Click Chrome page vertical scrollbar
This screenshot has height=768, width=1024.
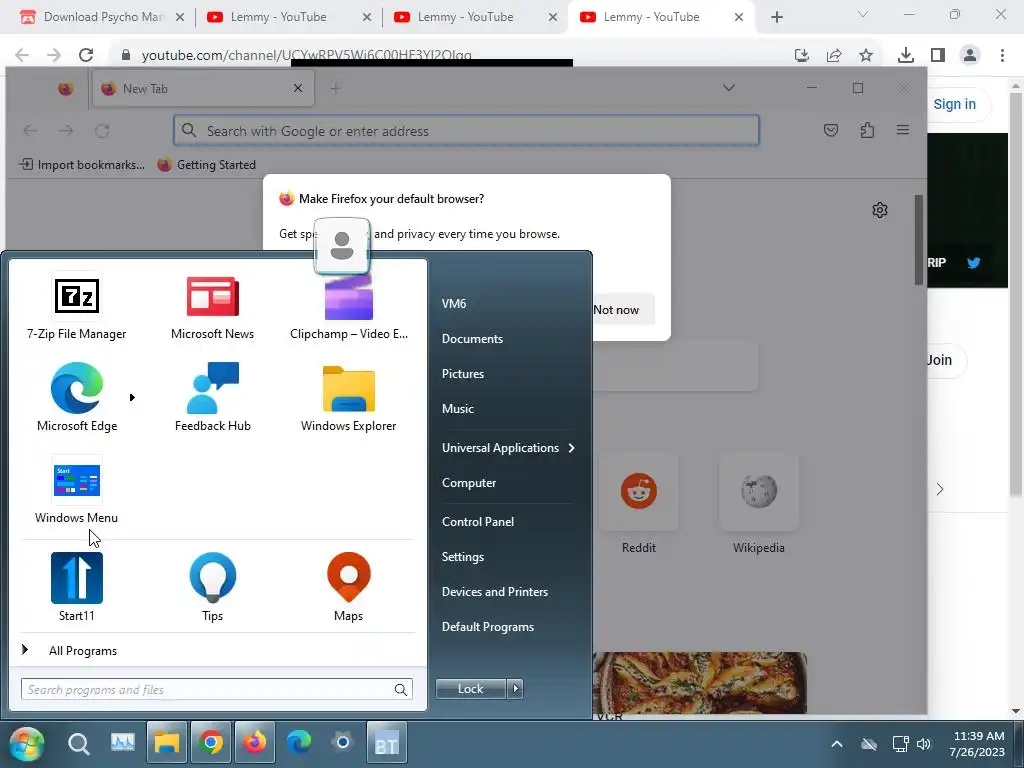pyautogui.click(x=1016, y=294)
